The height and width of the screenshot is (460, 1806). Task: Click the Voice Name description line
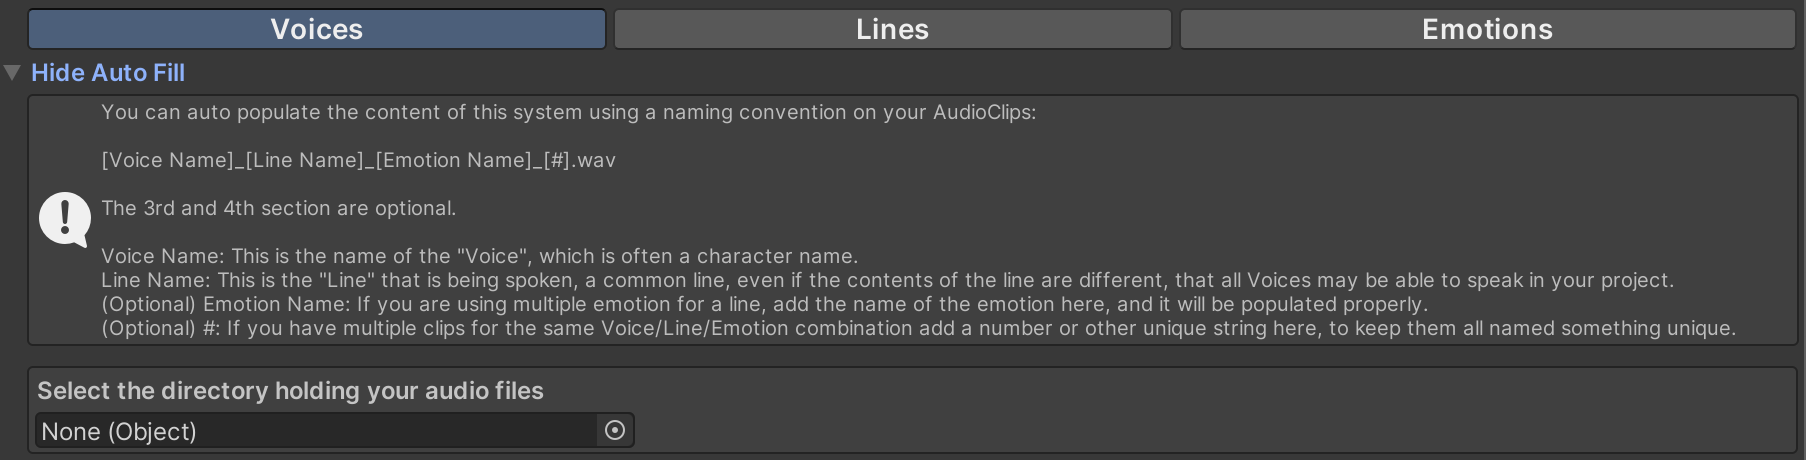479,256
